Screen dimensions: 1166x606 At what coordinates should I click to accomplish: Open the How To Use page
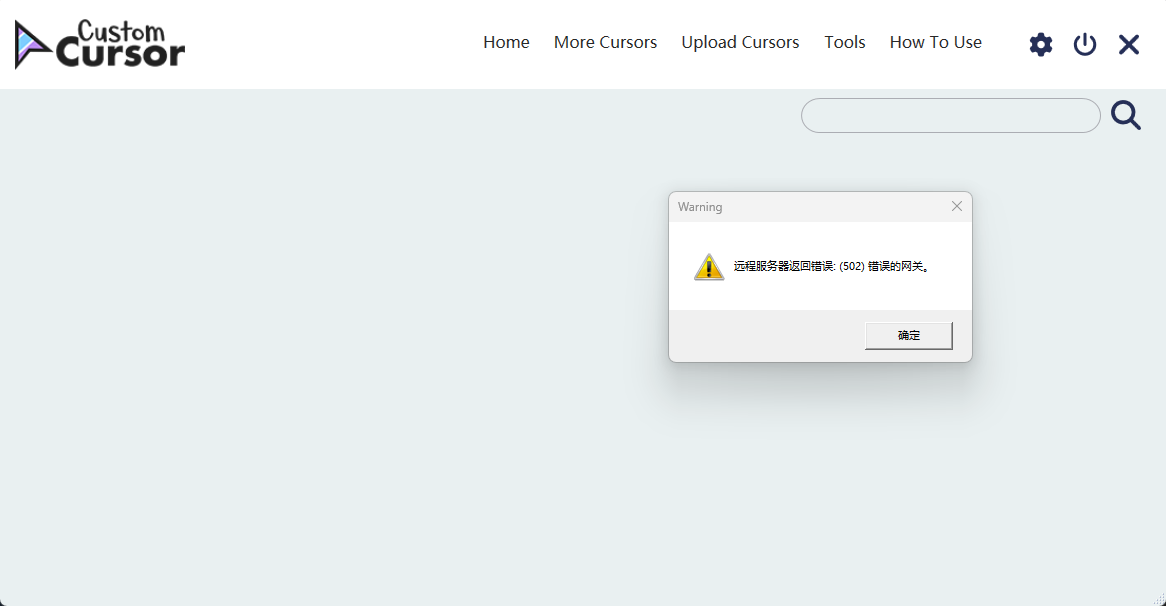tap(935, 42)
